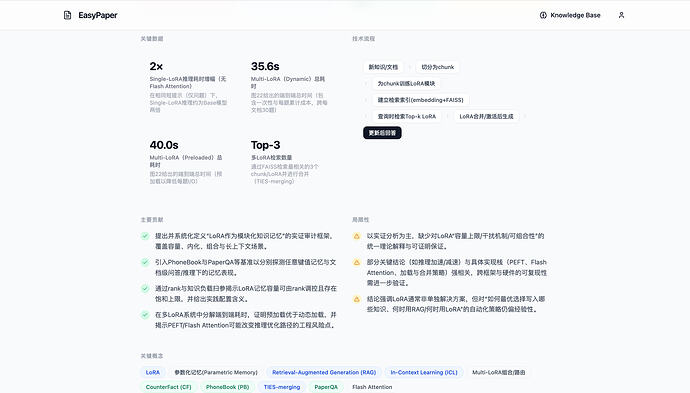The width and height of the screenshot is (690, 393).
Task: Select the Retrieval-Augmented Generation (RAG) tag
Action: pos(324,372)
